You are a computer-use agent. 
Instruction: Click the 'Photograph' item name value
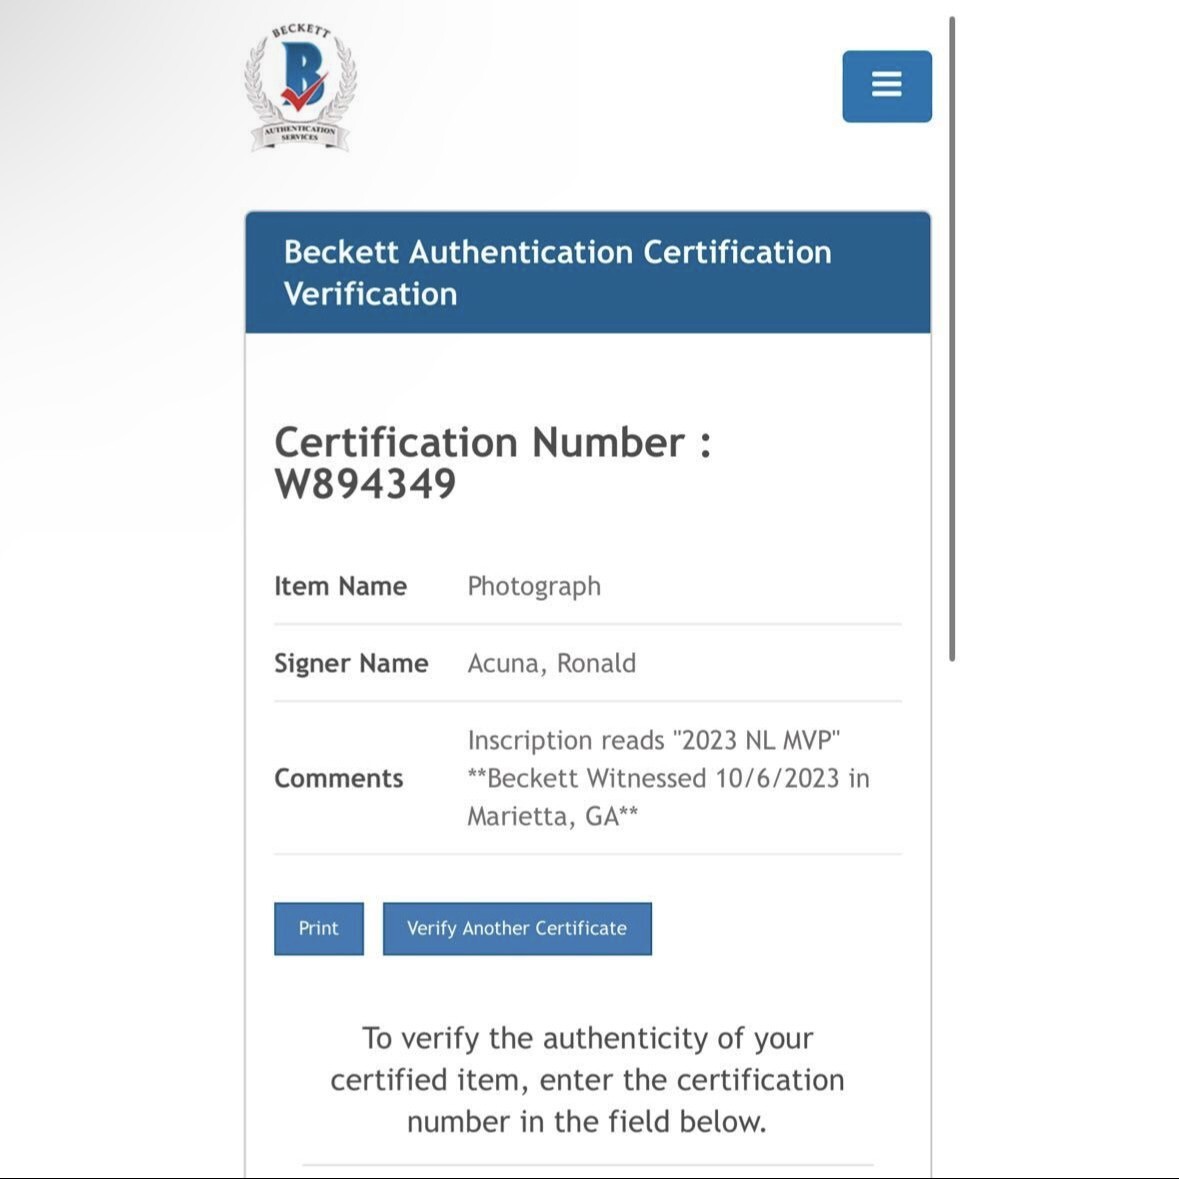click(x=535, y=586)
